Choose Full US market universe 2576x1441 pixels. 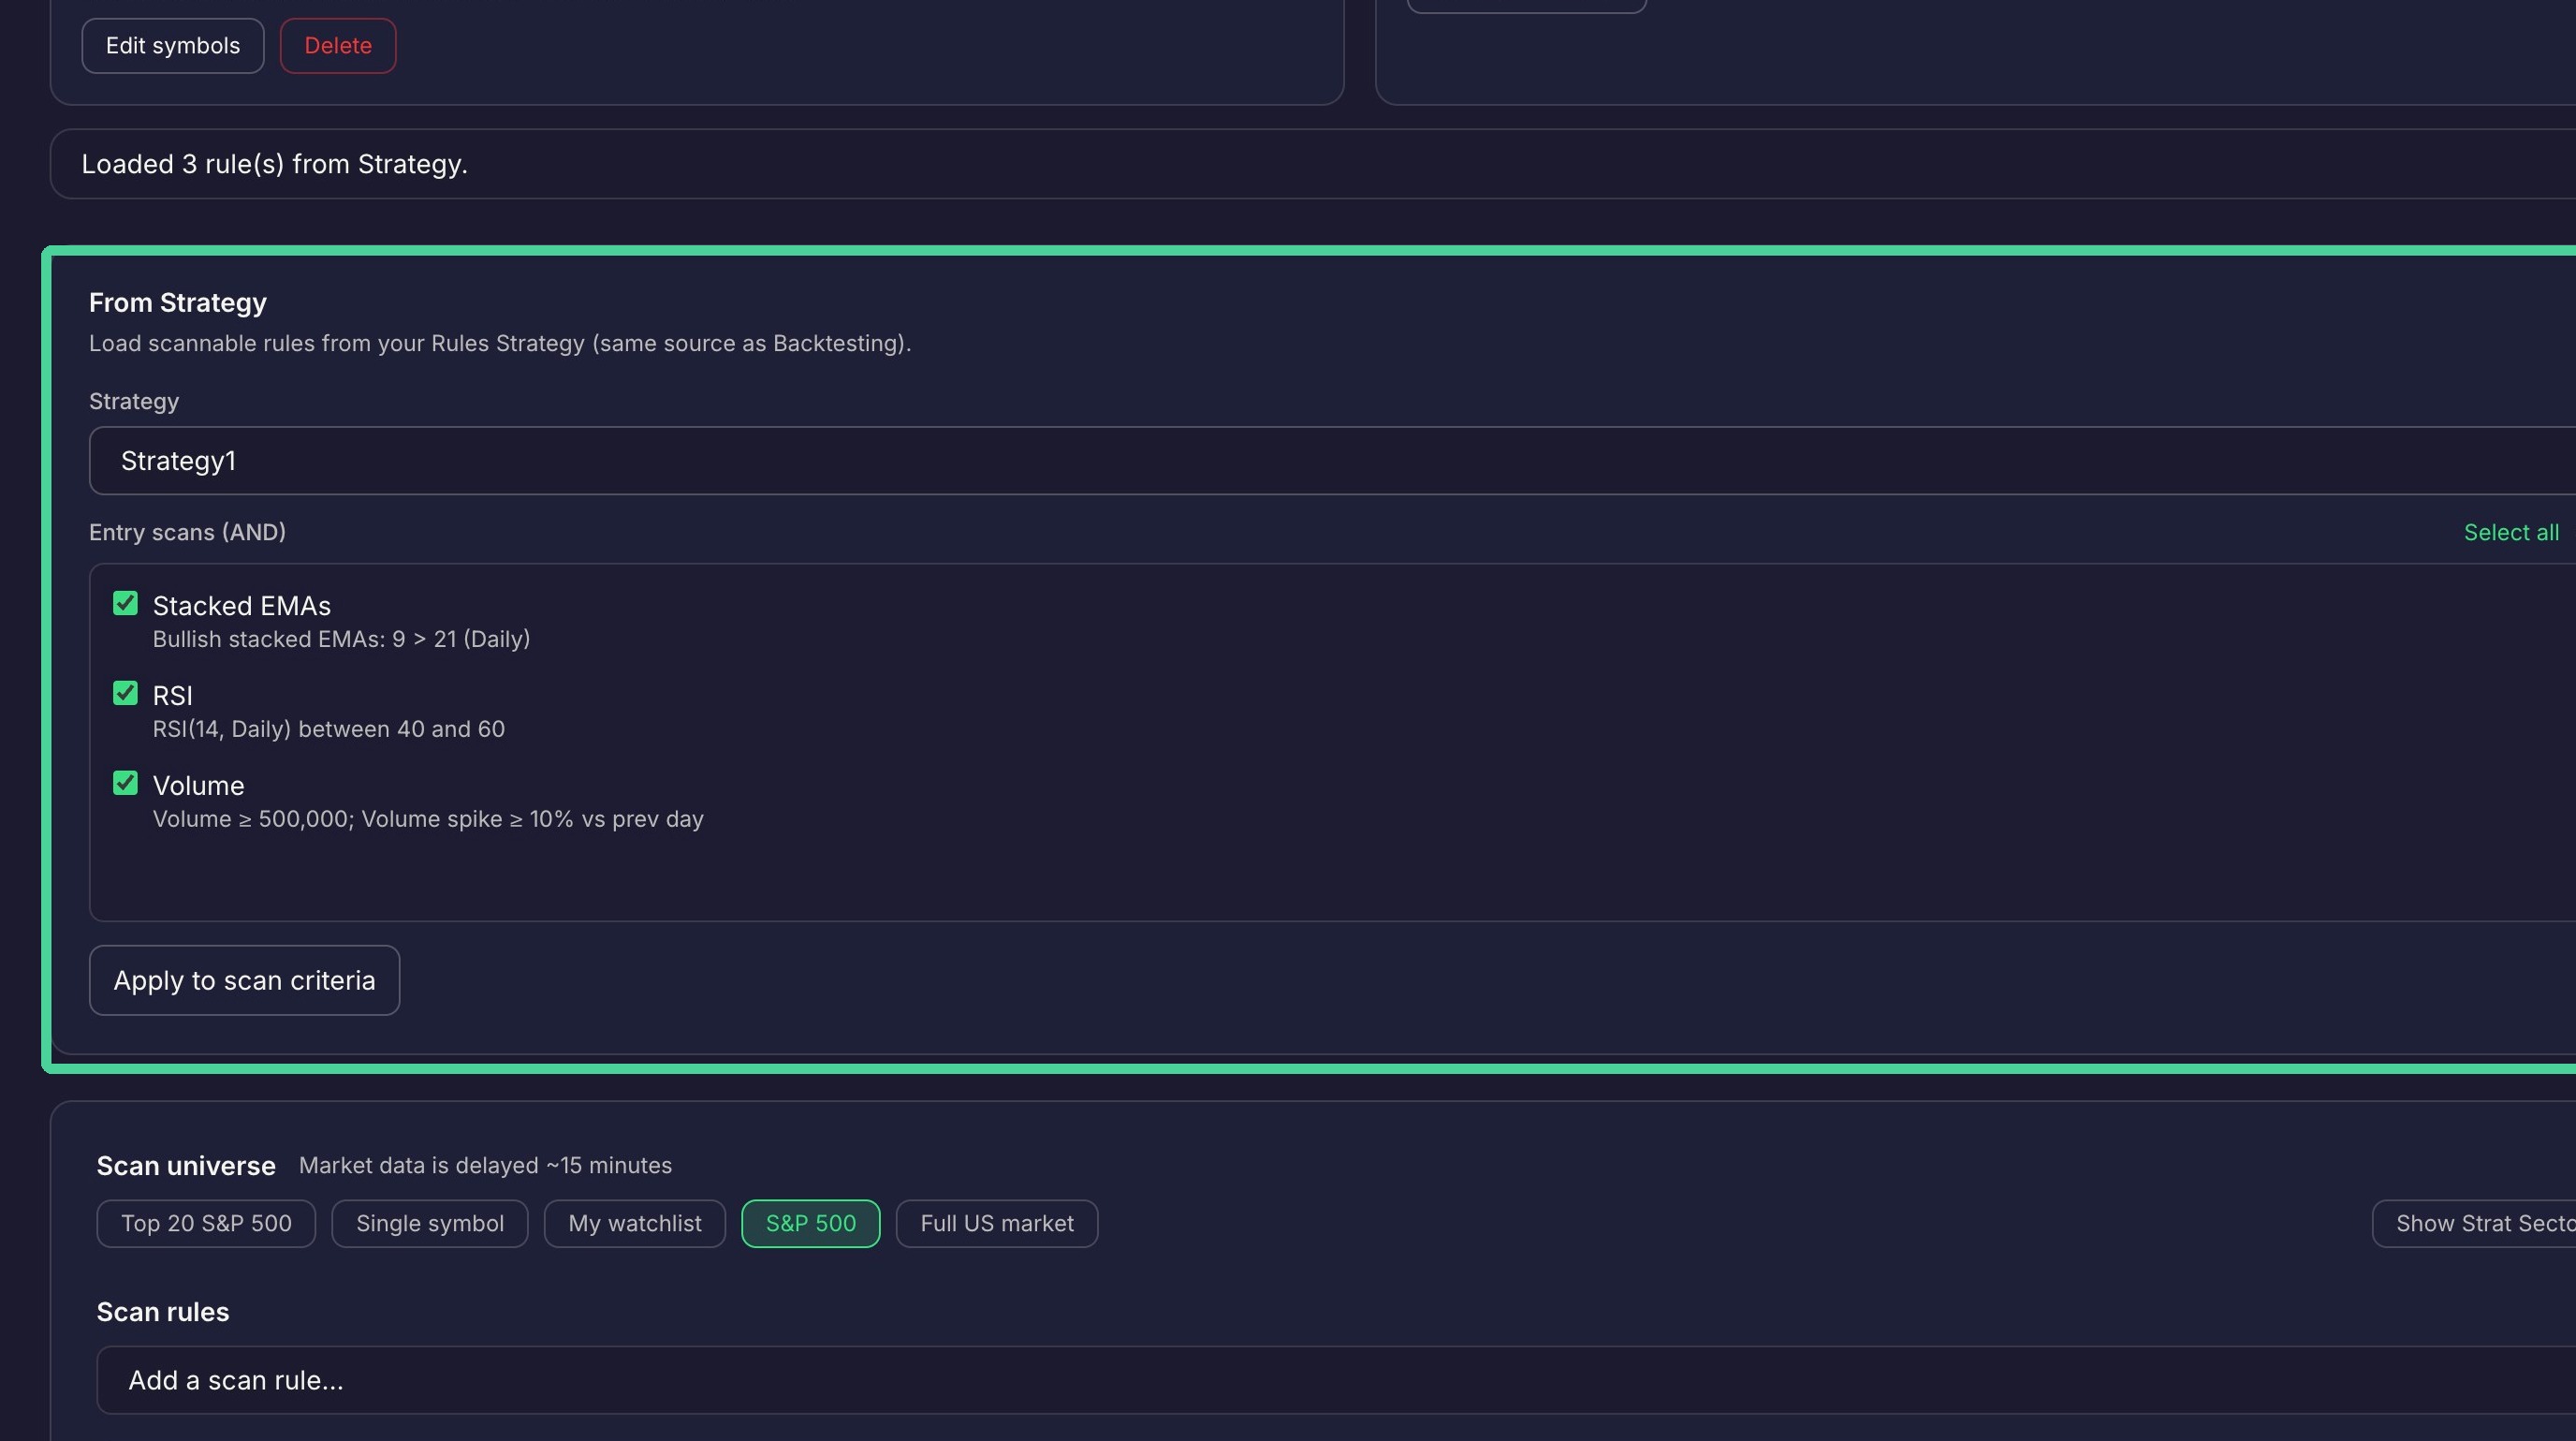tap(997, 1223)
